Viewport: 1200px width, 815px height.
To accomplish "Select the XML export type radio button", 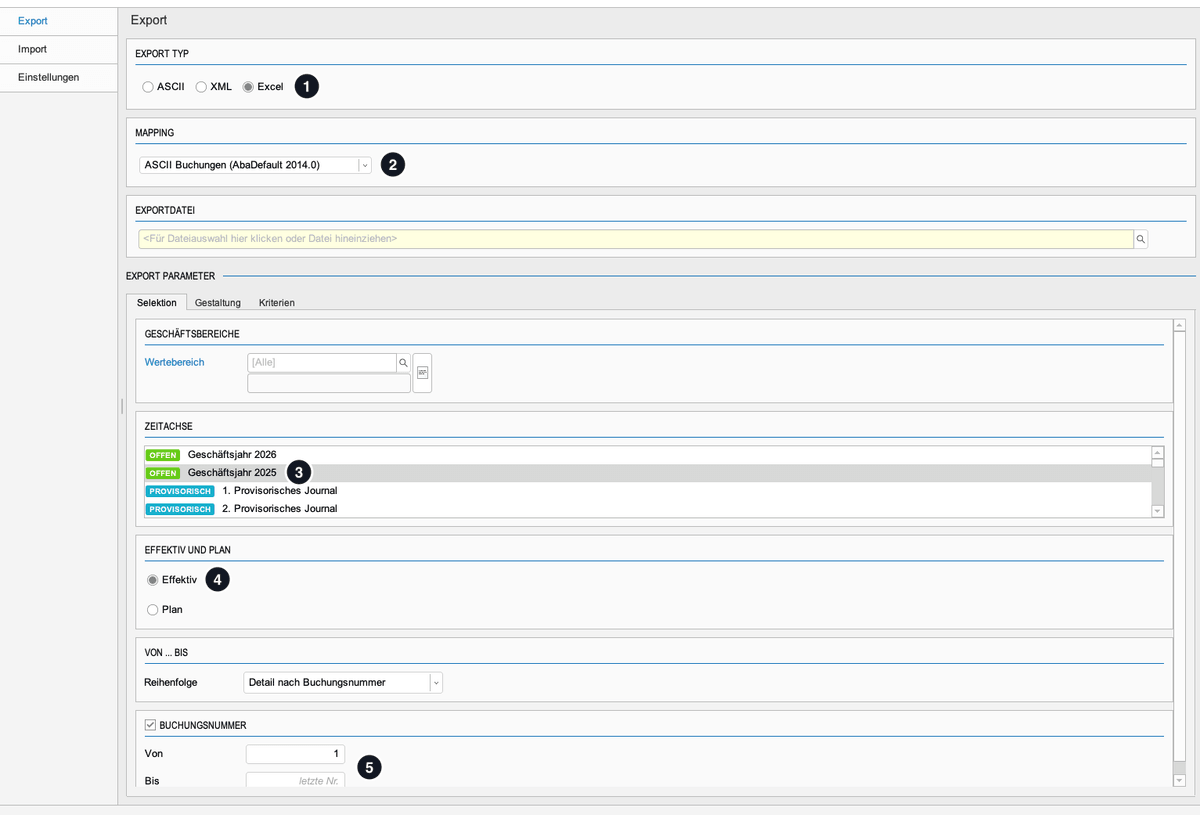I will tap(201, 87).
